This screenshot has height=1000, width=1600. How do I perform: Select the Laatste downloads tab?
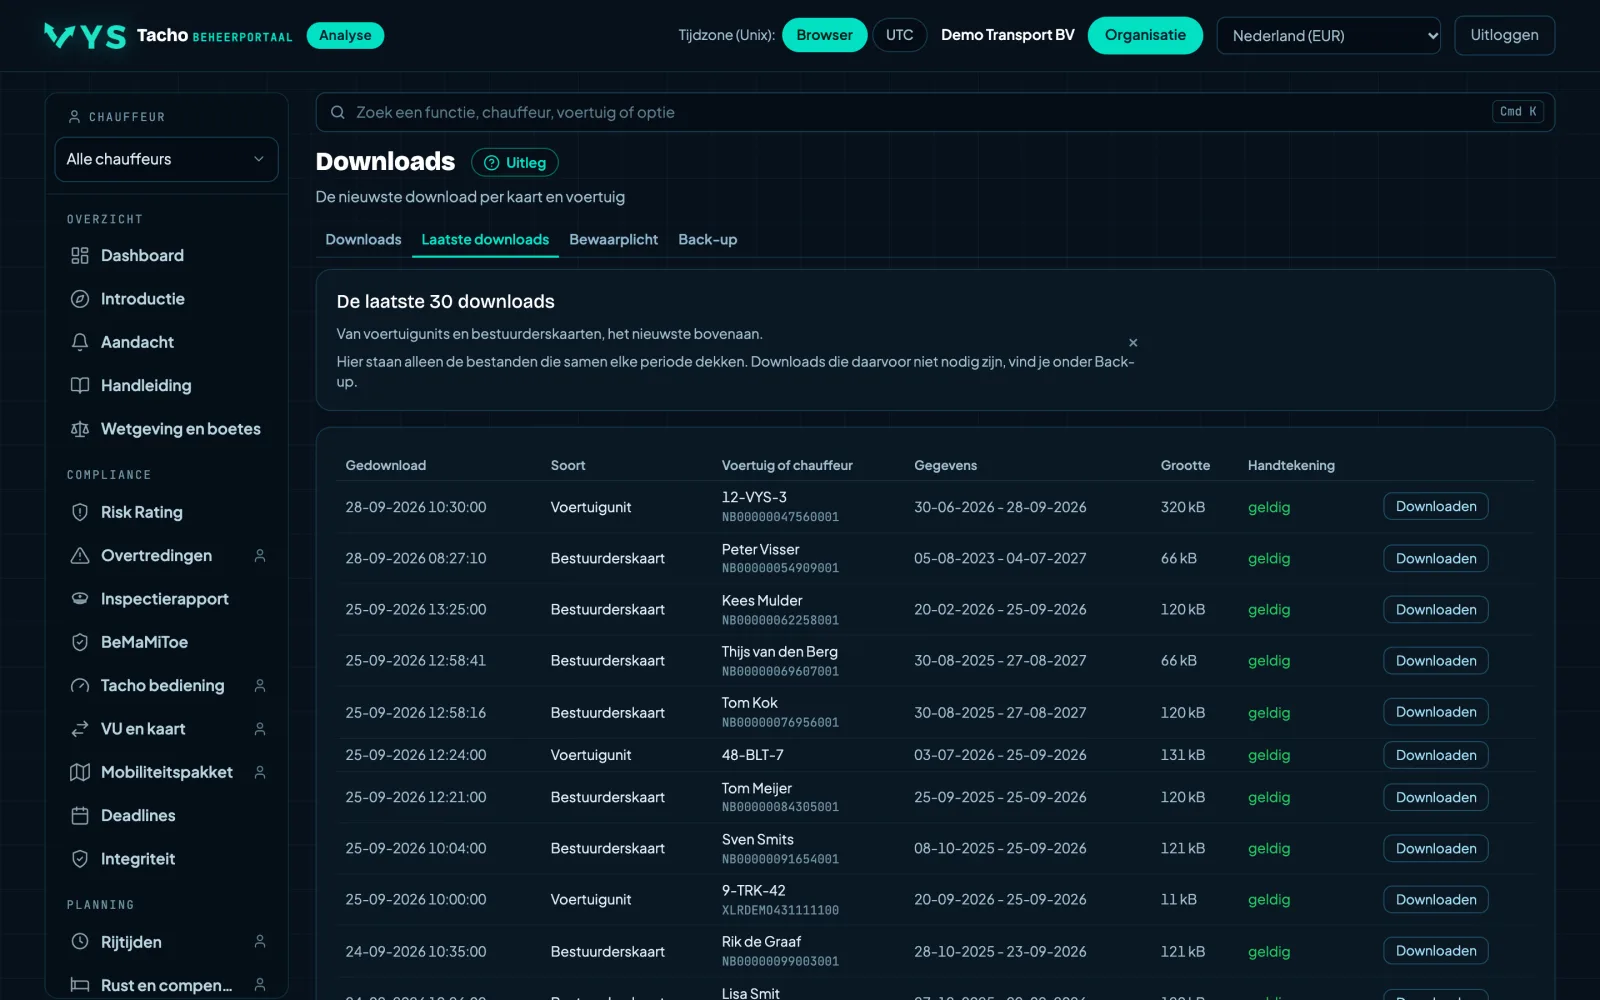pos(485,240)
